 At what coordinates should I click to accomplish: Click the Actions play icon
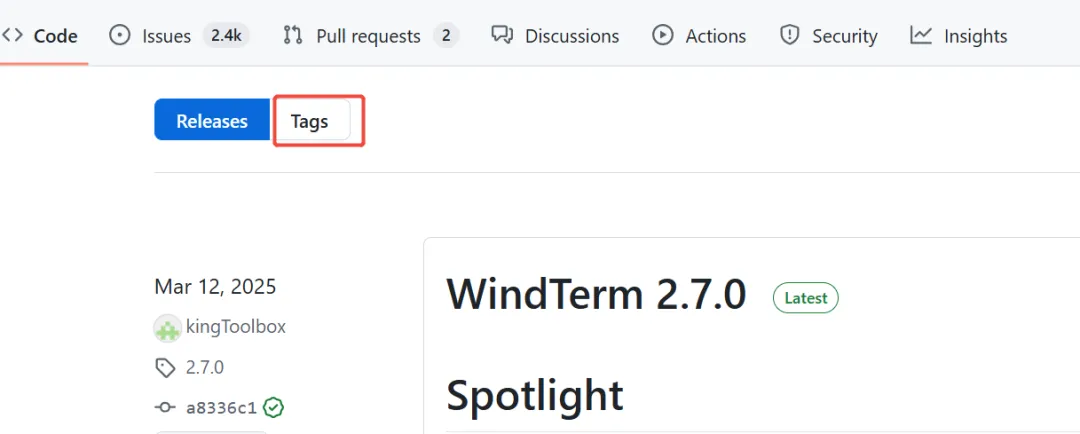click(x=663, y=35)
